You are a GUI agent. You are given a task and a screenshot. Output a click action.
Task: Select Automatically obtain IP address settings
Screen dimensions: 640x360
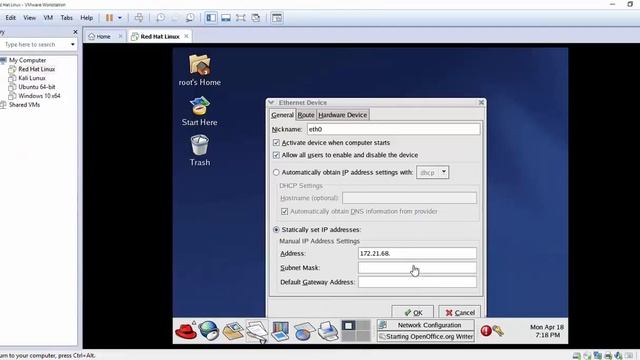pyautogui.click(x=276, y=172)
